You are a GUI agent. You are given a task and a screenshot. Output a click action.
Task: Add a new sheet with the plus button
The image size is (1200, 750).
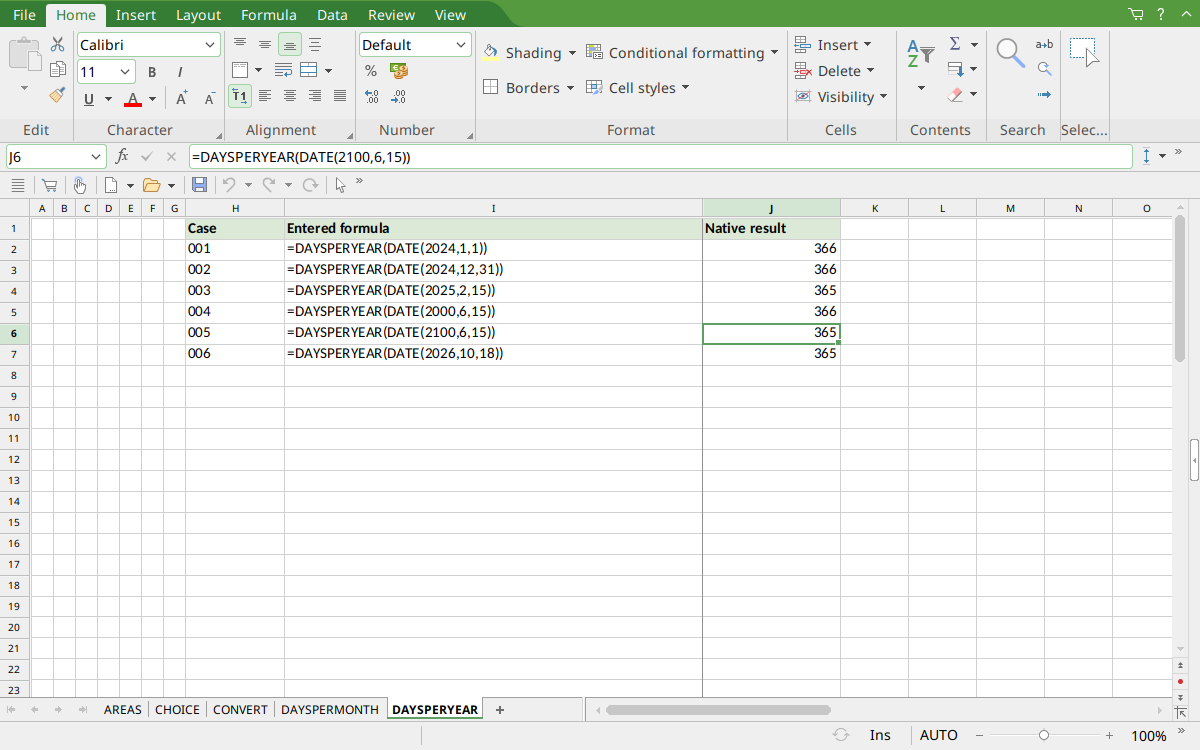click(500, 709)
